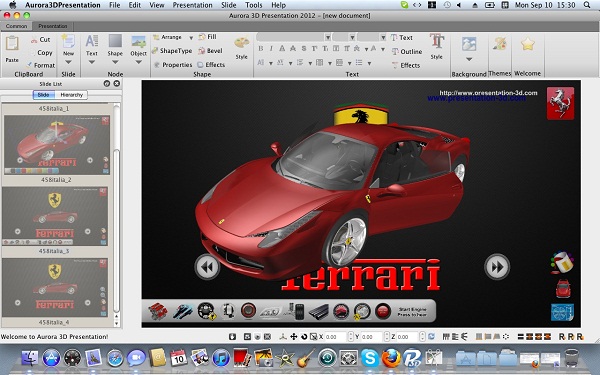Open the Presentation menu

192,5
